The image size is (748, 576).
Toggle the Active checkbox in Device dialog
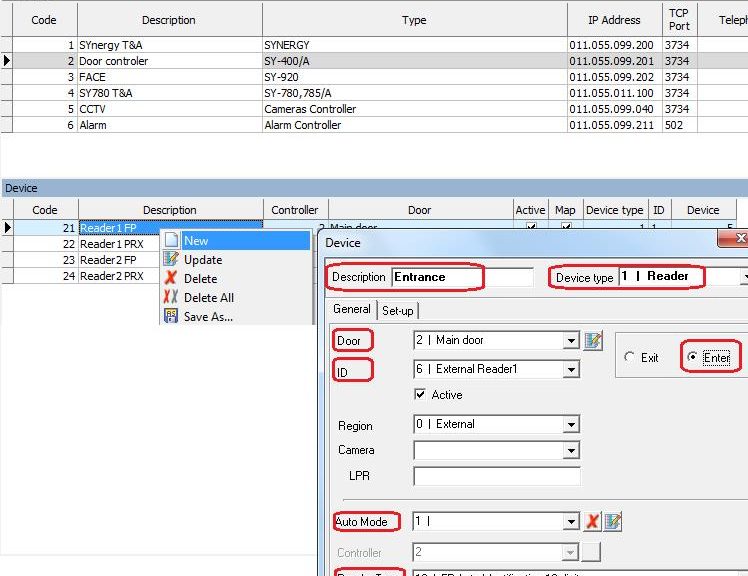tap(420, 395)
